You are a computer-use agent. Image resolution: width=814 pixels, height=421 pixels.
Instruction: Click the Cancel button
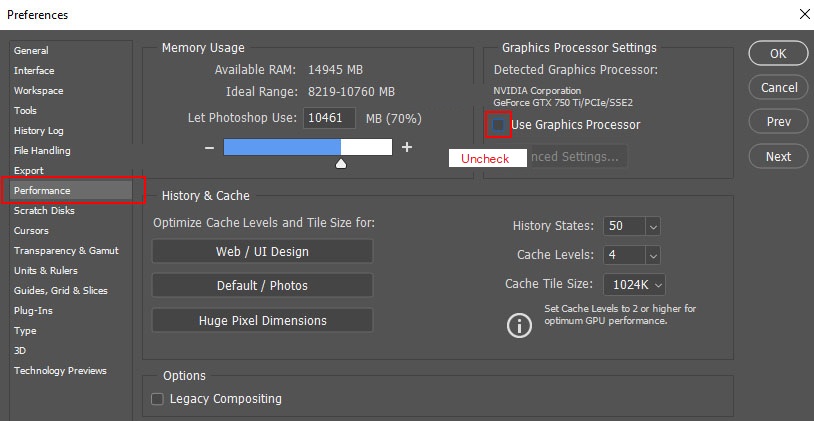point(778,87)
